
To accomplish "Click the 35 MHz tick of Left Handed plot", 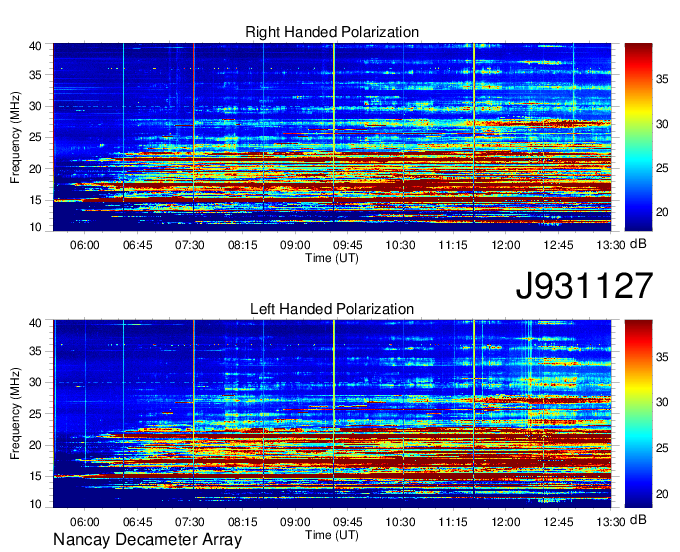I will pos(35,351).
